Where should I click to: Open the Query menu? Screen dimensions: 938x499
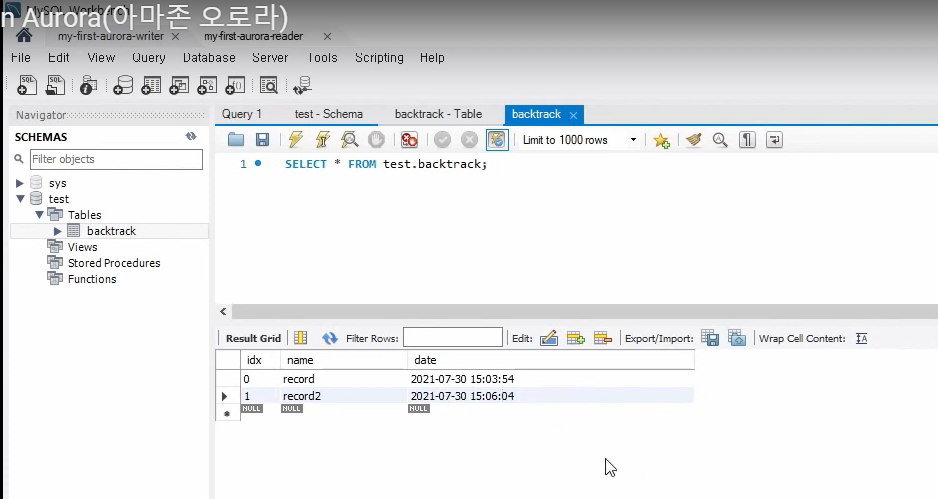(148, 57)
